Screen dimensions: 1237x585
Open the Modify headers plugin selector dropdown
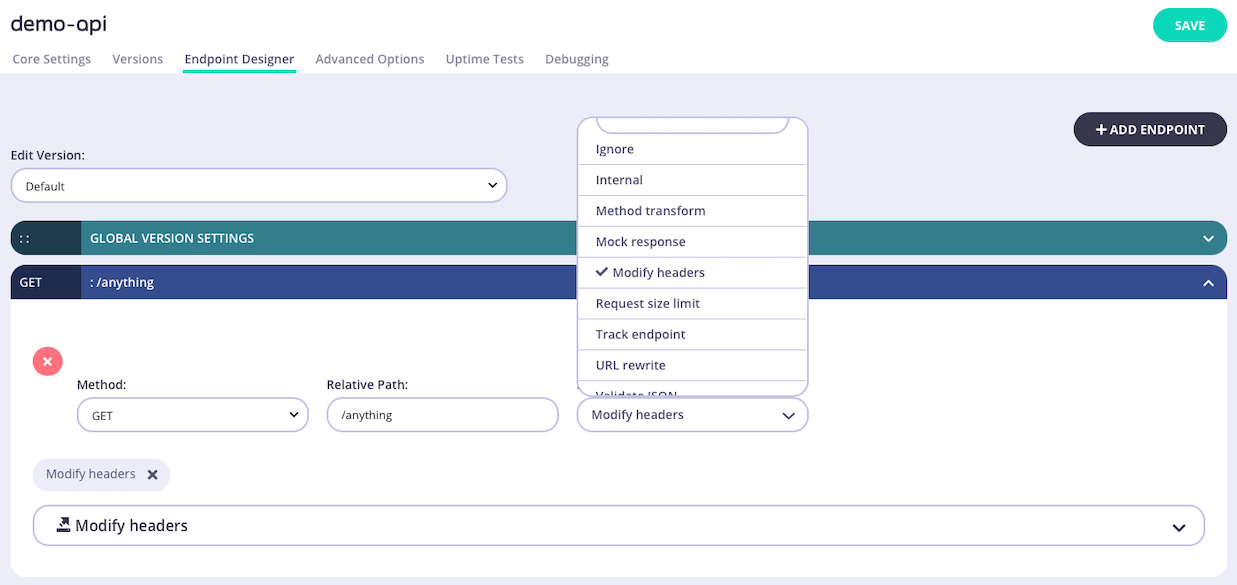click(692, 414)
